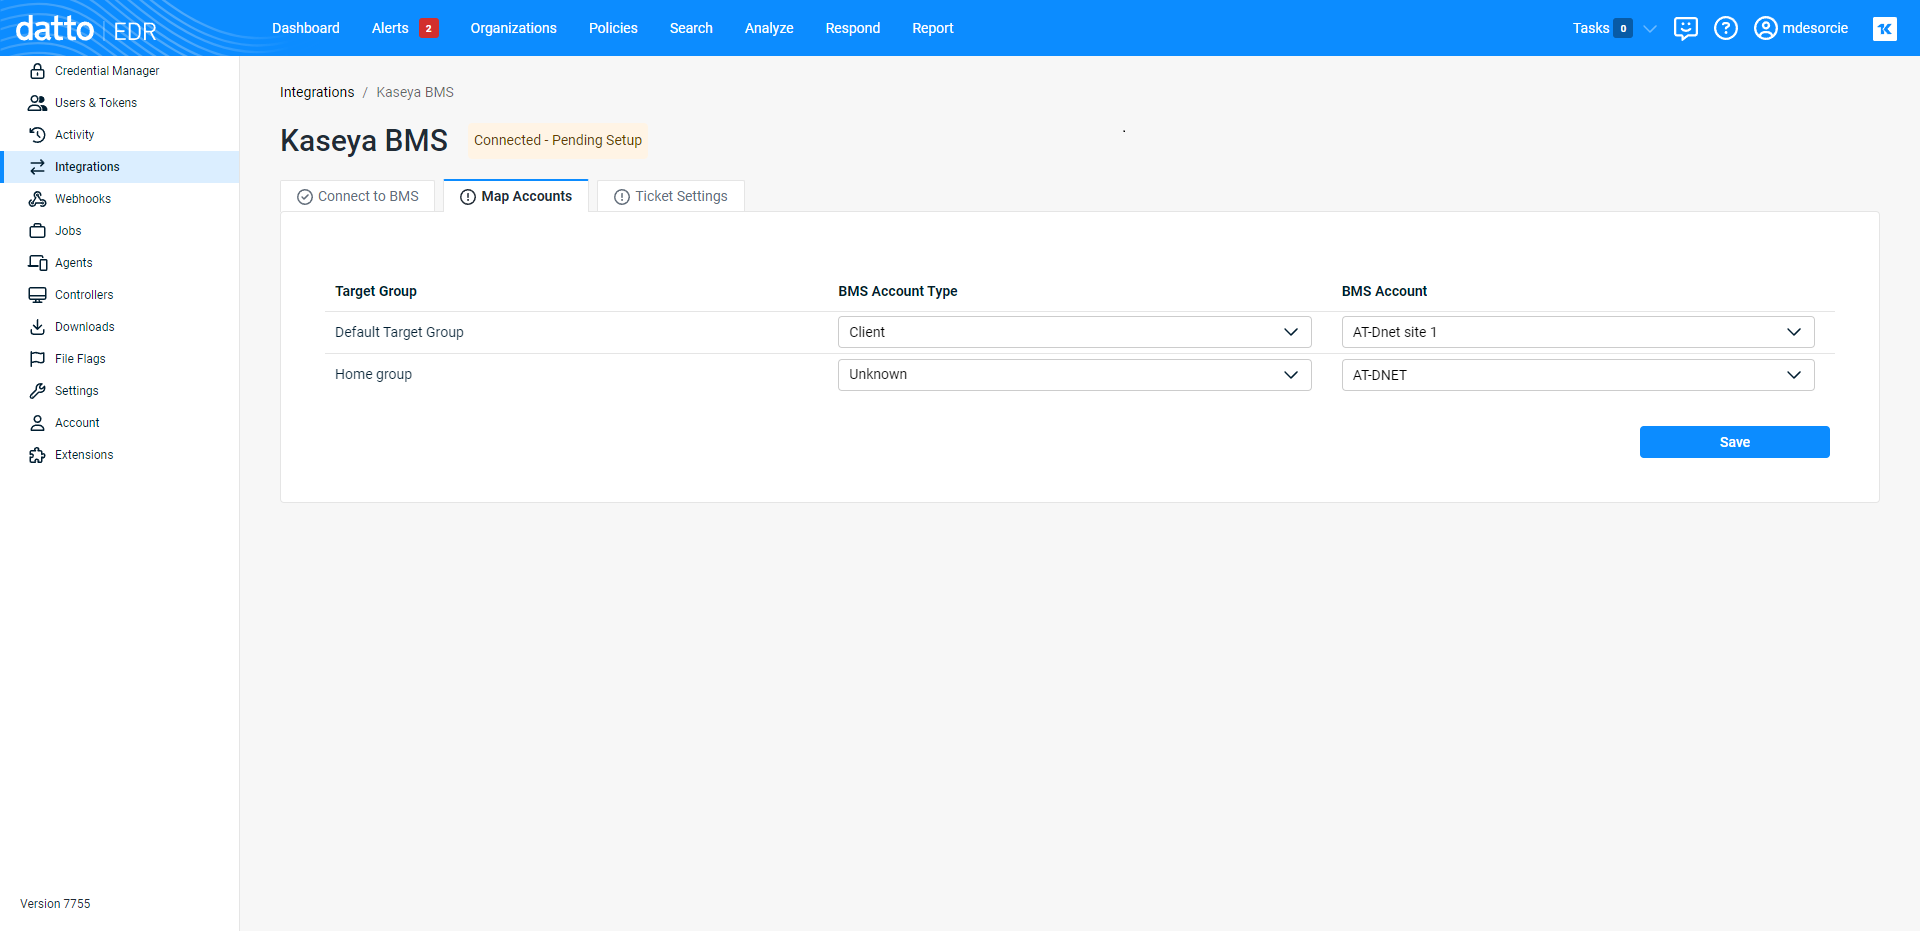Open the AT-Dnet site 1 account dropdown
Image resolution: width=1920 pixels, height=931 pixels.
pyautogui.click(x=1578, y=332)
